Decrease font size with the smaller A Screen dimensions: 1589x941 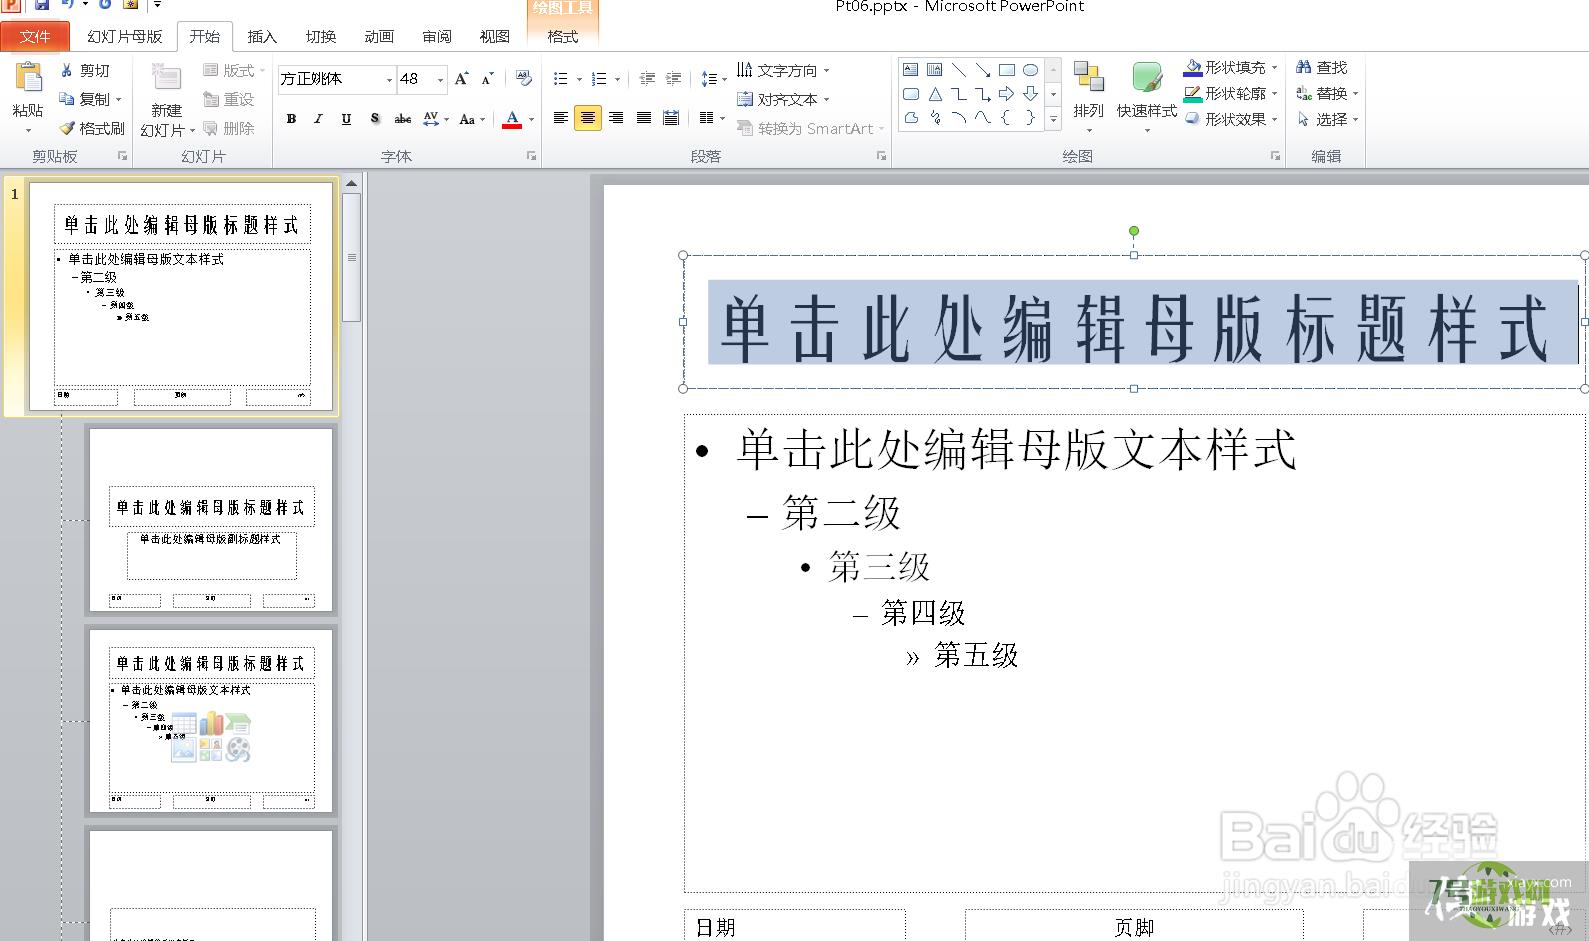click(x=487, y=78)
